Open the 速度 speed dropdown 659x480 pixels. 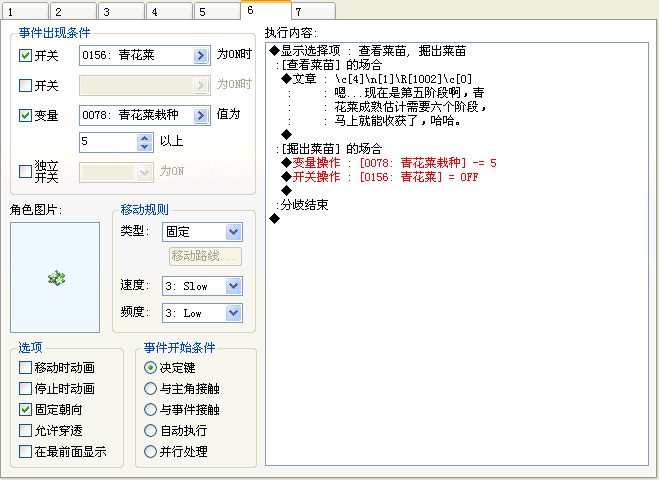(233, 286)
